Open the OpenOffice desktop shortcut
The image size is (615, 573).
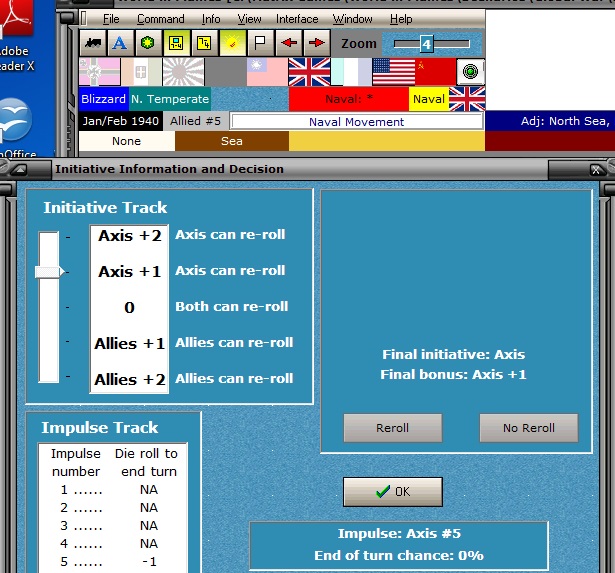[x=16, y=126]
